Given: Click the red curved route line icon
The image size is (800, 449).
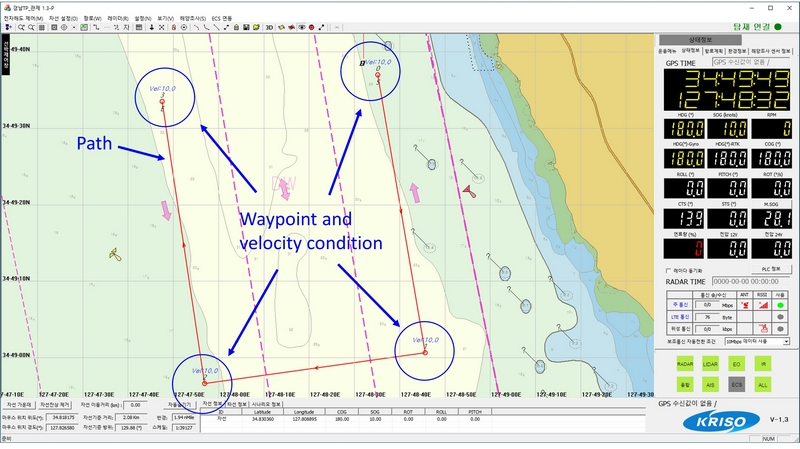Looking at the screenshot, I should pos(196,28).
